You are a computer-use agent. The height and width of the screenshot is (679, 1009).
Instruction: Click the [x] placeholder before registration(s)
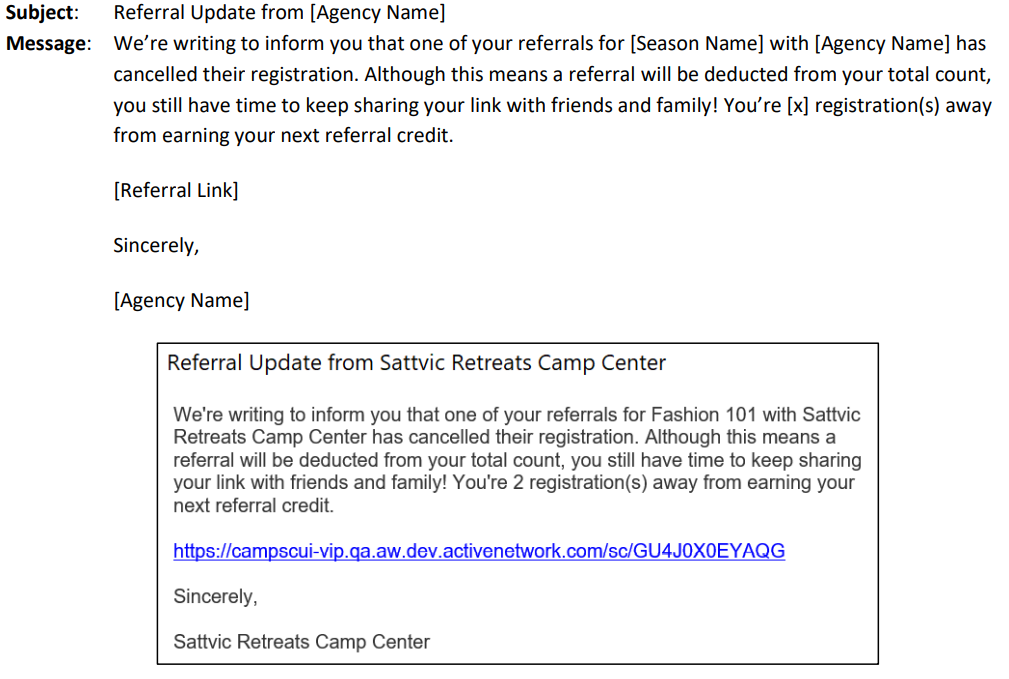point(798,105)
